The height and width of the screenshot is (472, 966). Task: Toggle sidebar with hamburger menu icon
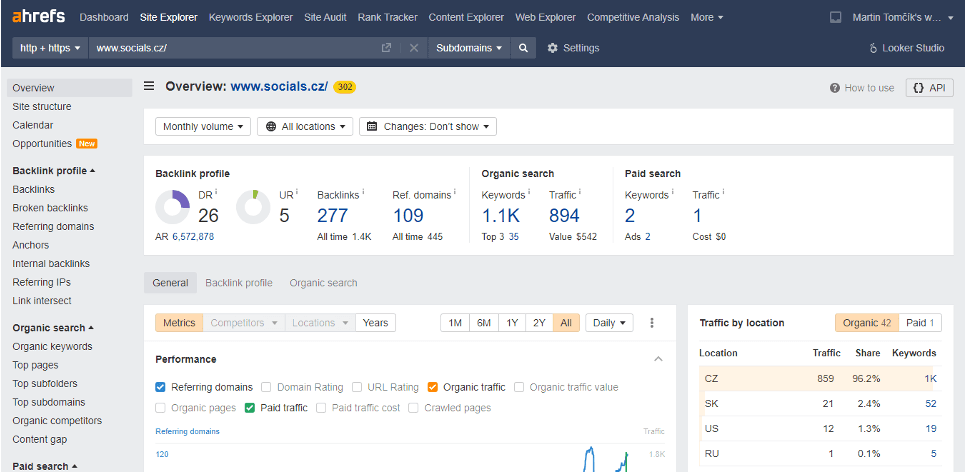(x=149, y=86)
